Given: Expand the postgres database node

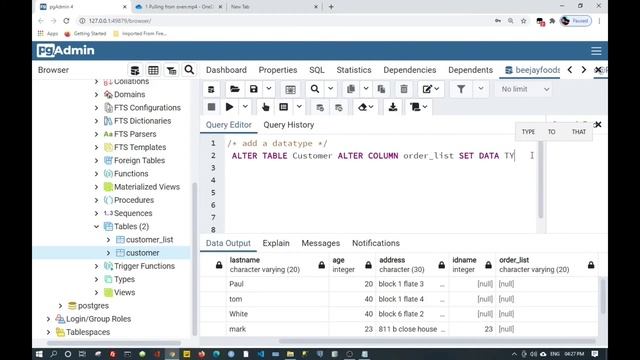Looking at the screenshot, I should pyautogui.click(x=60, y=306).
